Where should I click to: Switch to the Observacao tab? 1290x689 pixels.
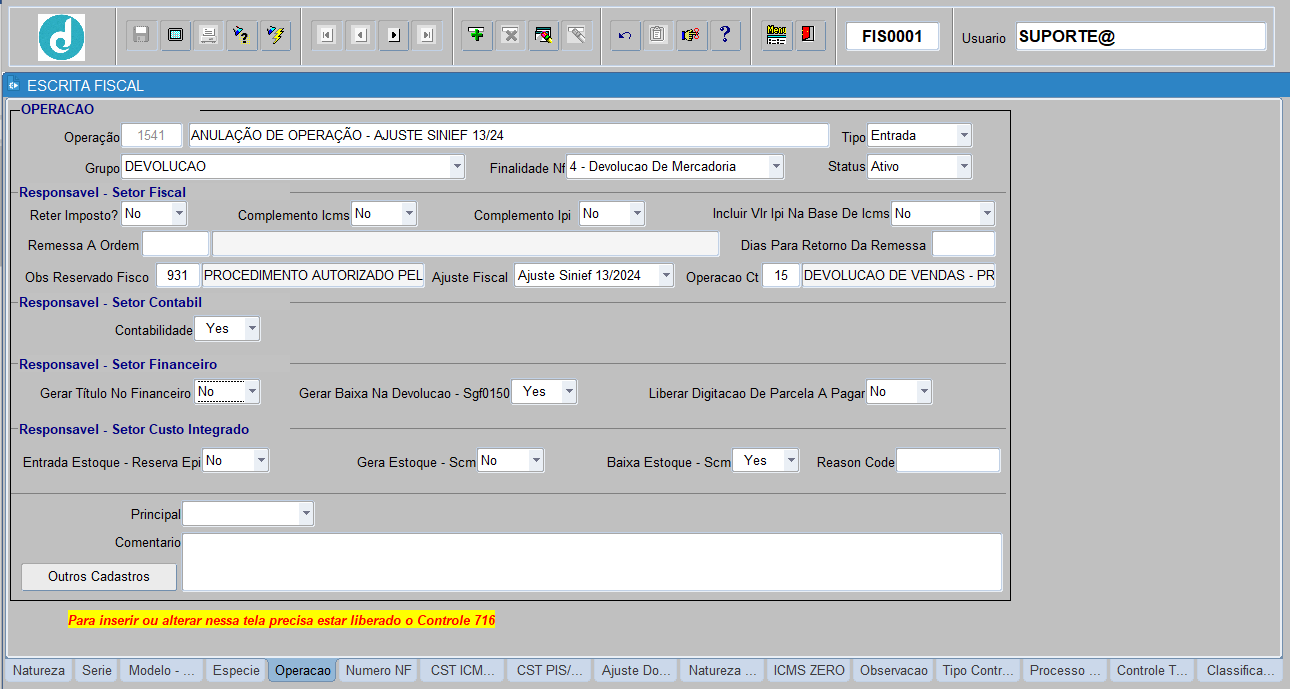893,671
